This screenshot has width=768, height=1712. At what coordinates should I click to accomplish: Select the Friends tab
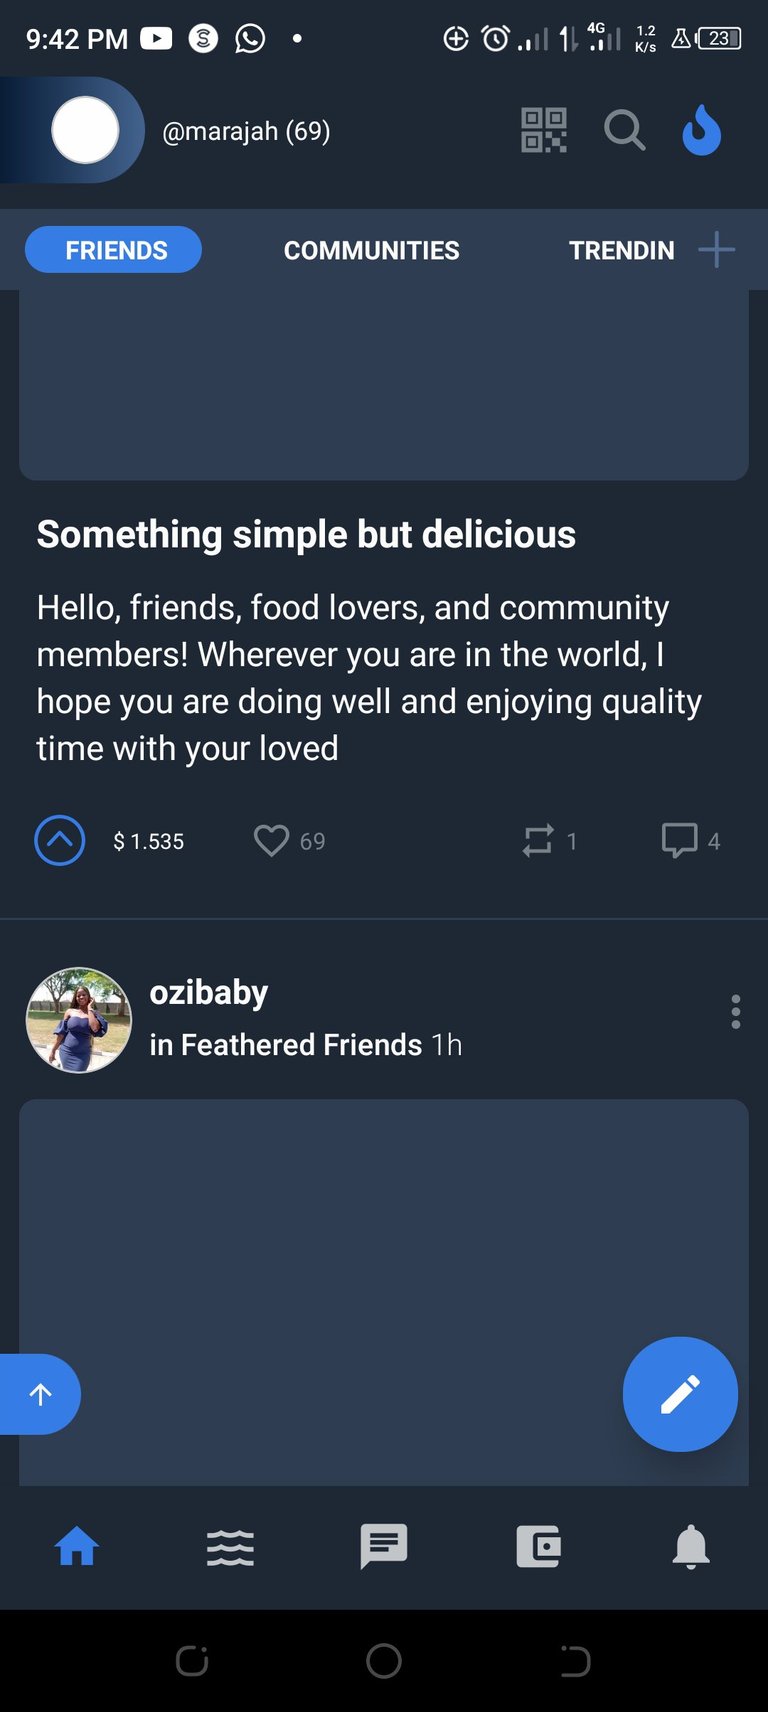114,250
